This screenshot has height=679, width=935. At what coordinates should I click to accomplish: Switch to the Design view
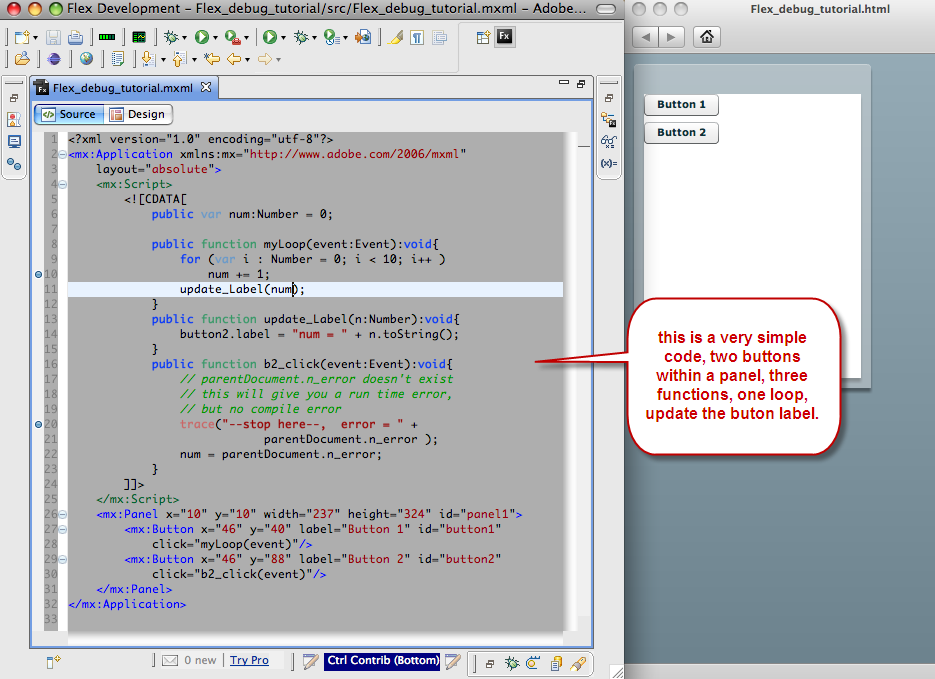(139, 114)
